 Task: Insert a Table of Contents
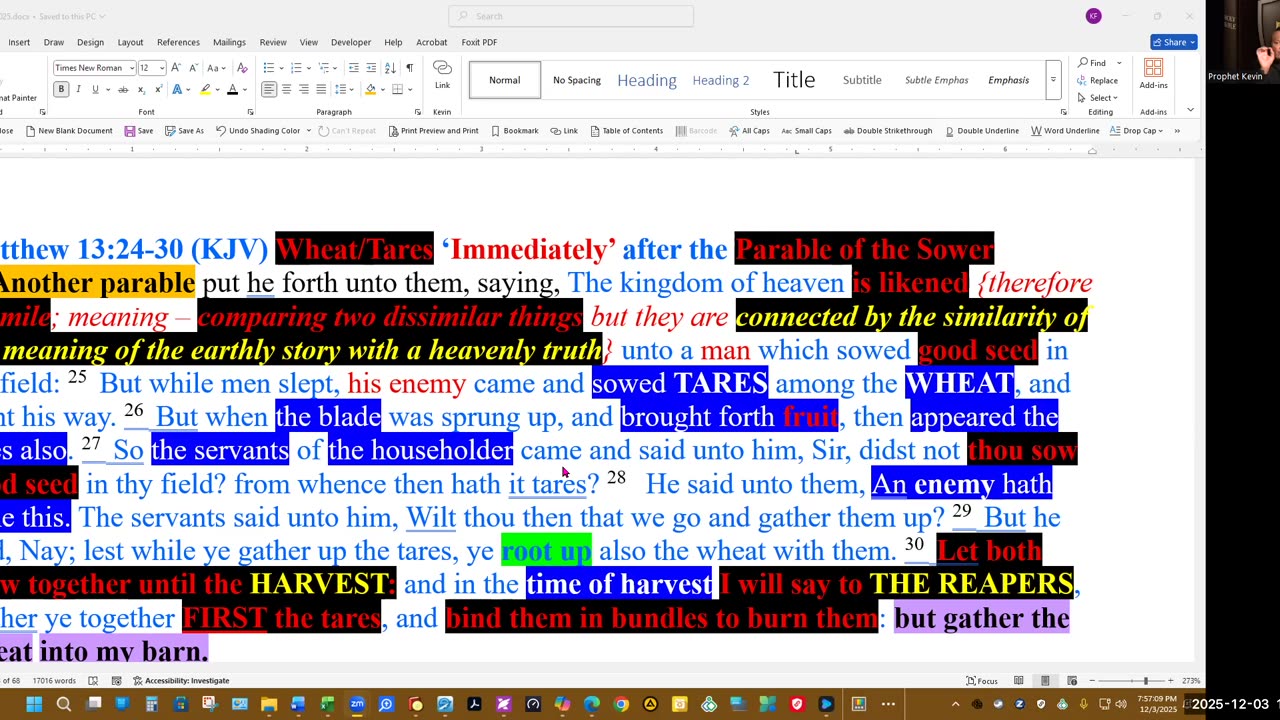click(627, 131)
